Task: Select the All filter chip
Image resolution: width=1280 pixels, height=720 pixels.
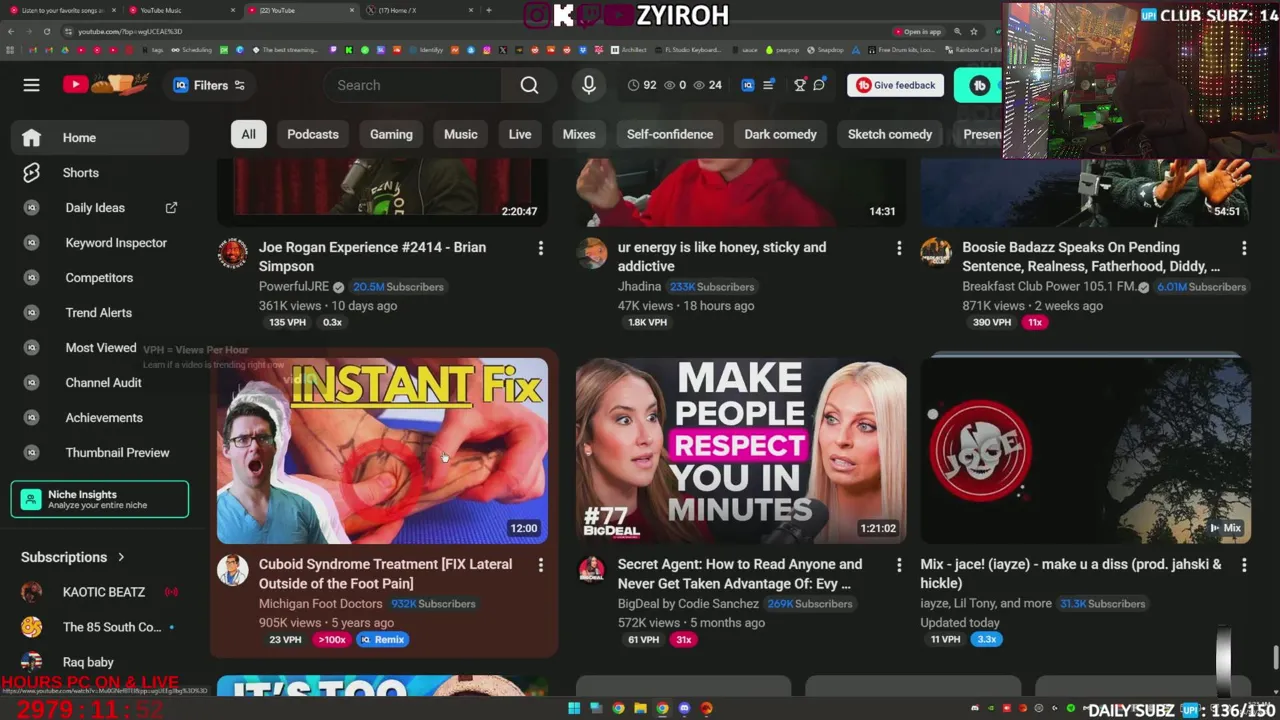Action: point(248,134)
